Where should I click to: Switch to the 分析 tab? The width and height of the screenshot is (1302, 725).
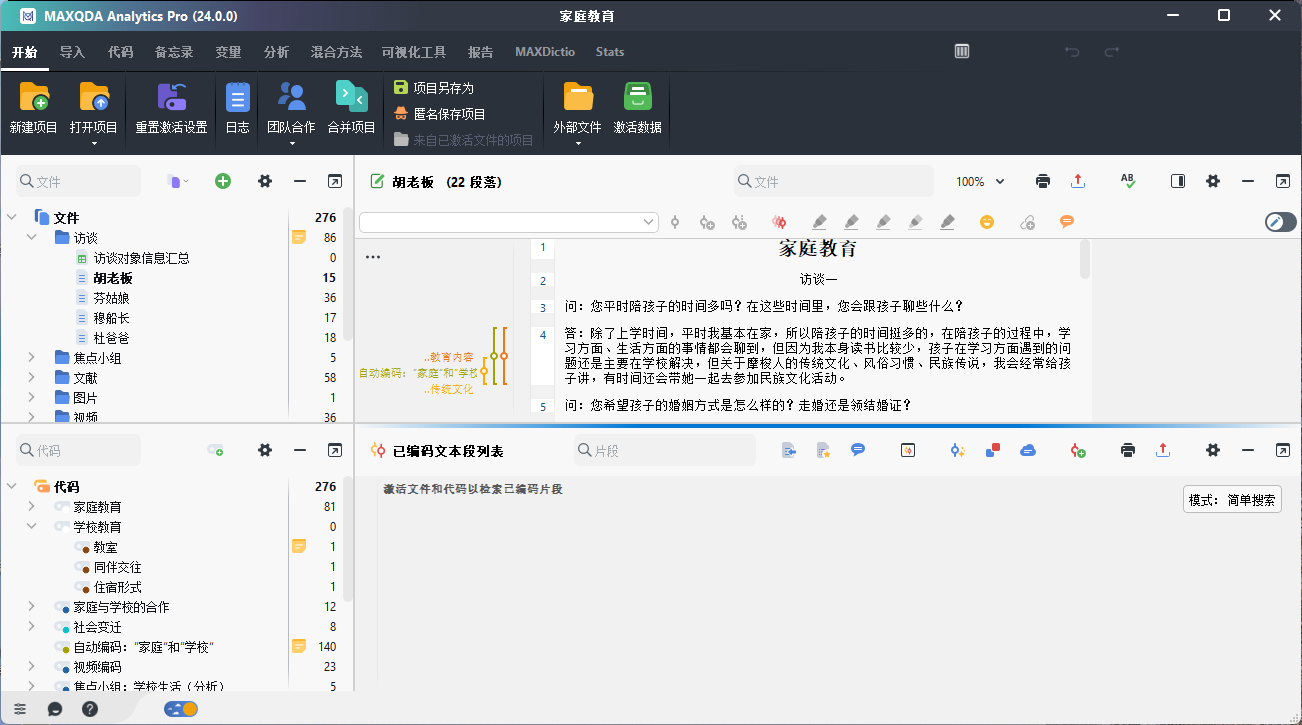coord(277,52)
